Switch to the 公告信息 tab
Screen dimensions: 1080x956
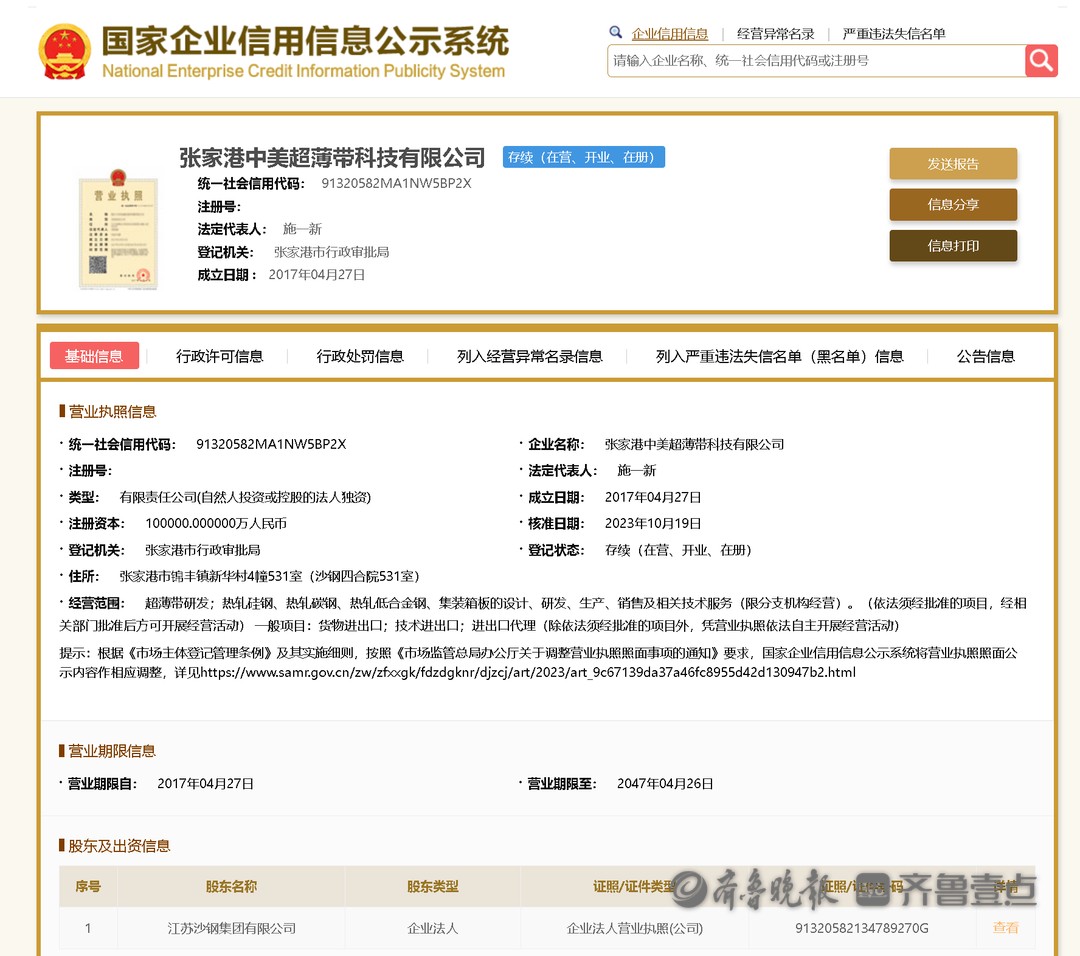[x=985, y=357]
